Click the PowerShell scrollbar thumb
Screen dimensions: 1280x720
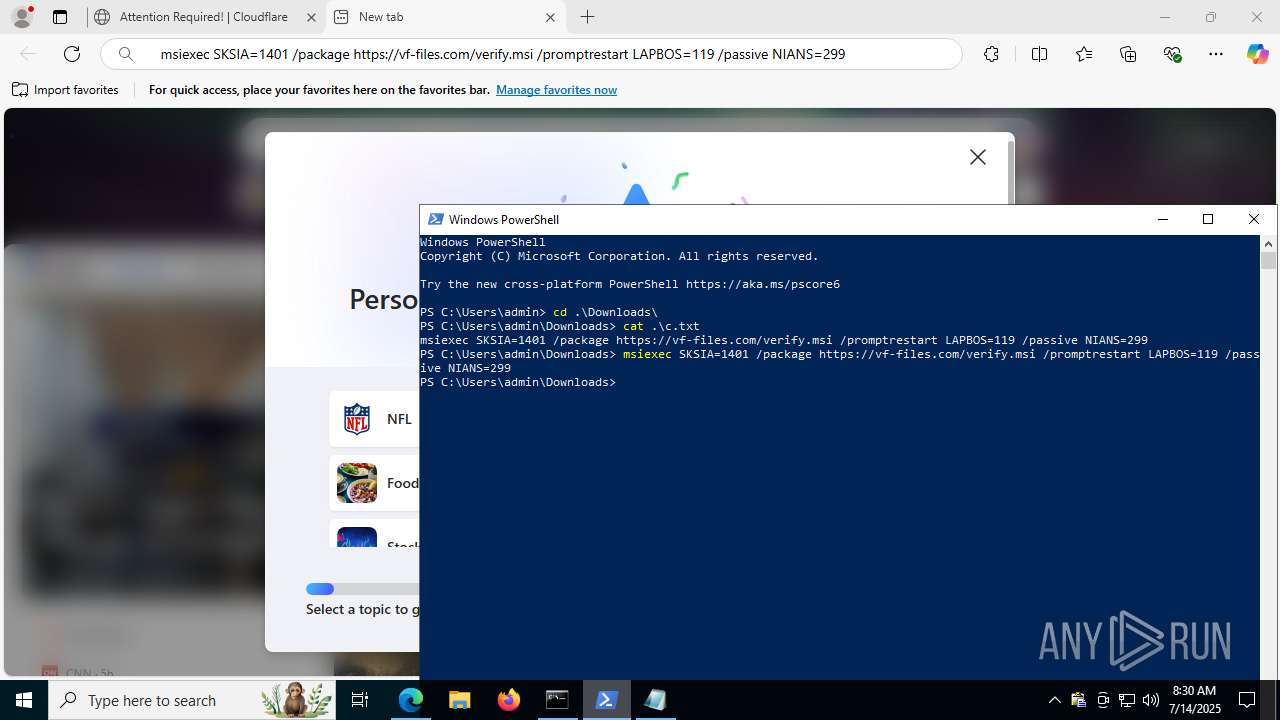coord(1269,260)
